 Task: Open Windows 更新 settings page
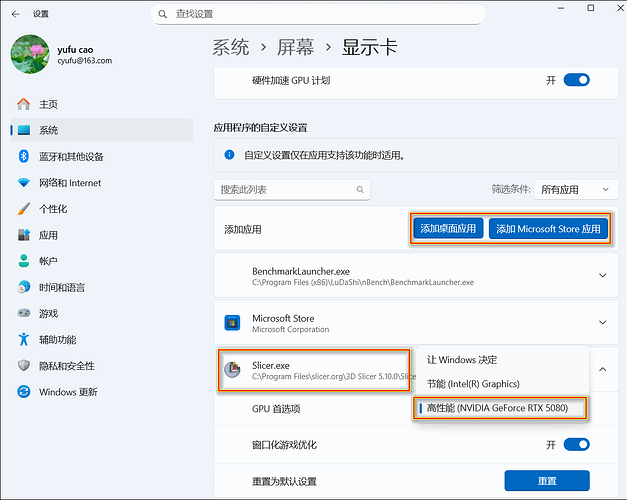(x=102, y=391)
